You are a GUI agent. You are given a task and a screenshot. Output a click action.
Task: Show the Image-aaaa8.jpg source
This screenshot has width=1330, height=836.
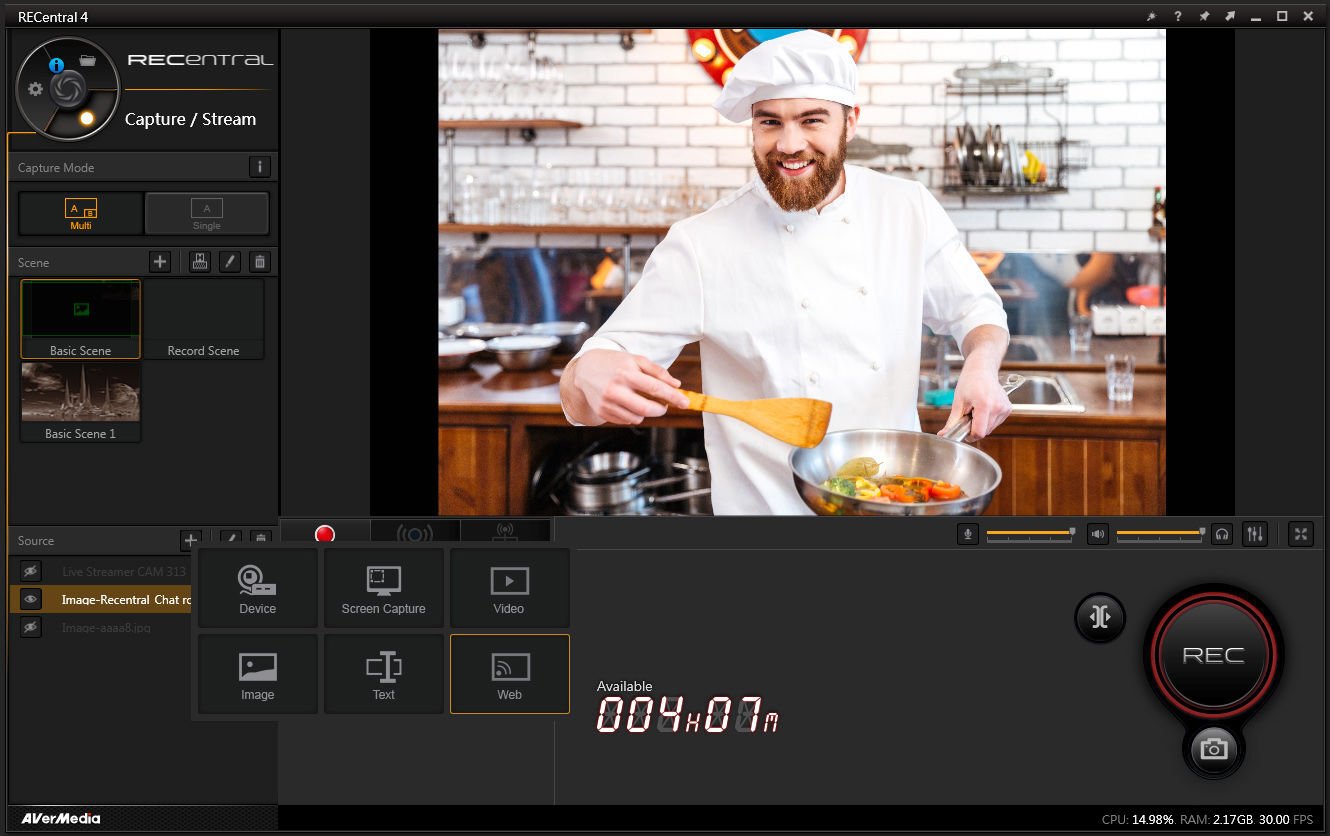[31, 627]
